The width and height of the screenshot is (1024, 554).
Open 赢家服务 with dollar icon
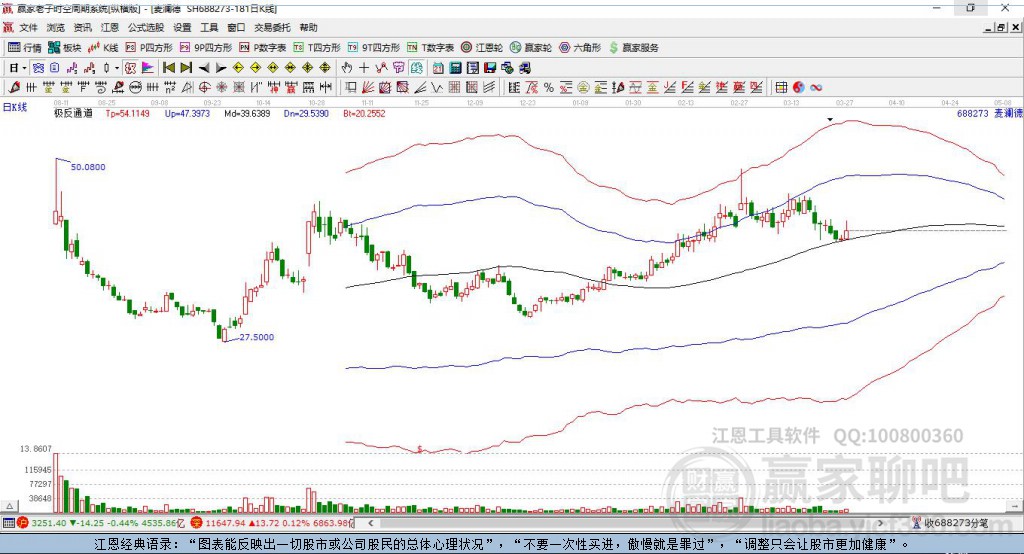[633, 48]
